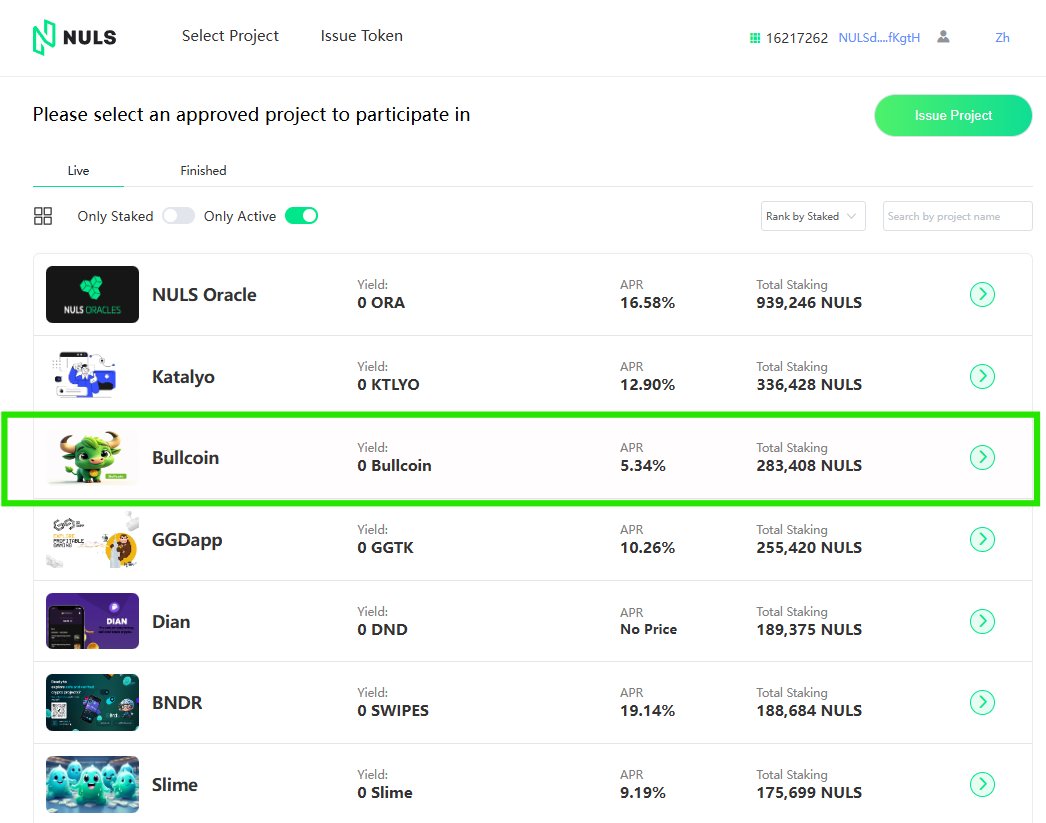Focus Search by project name field
Image resolution: width=1046 pixels, height=823 pixels.
pos(957,216)
